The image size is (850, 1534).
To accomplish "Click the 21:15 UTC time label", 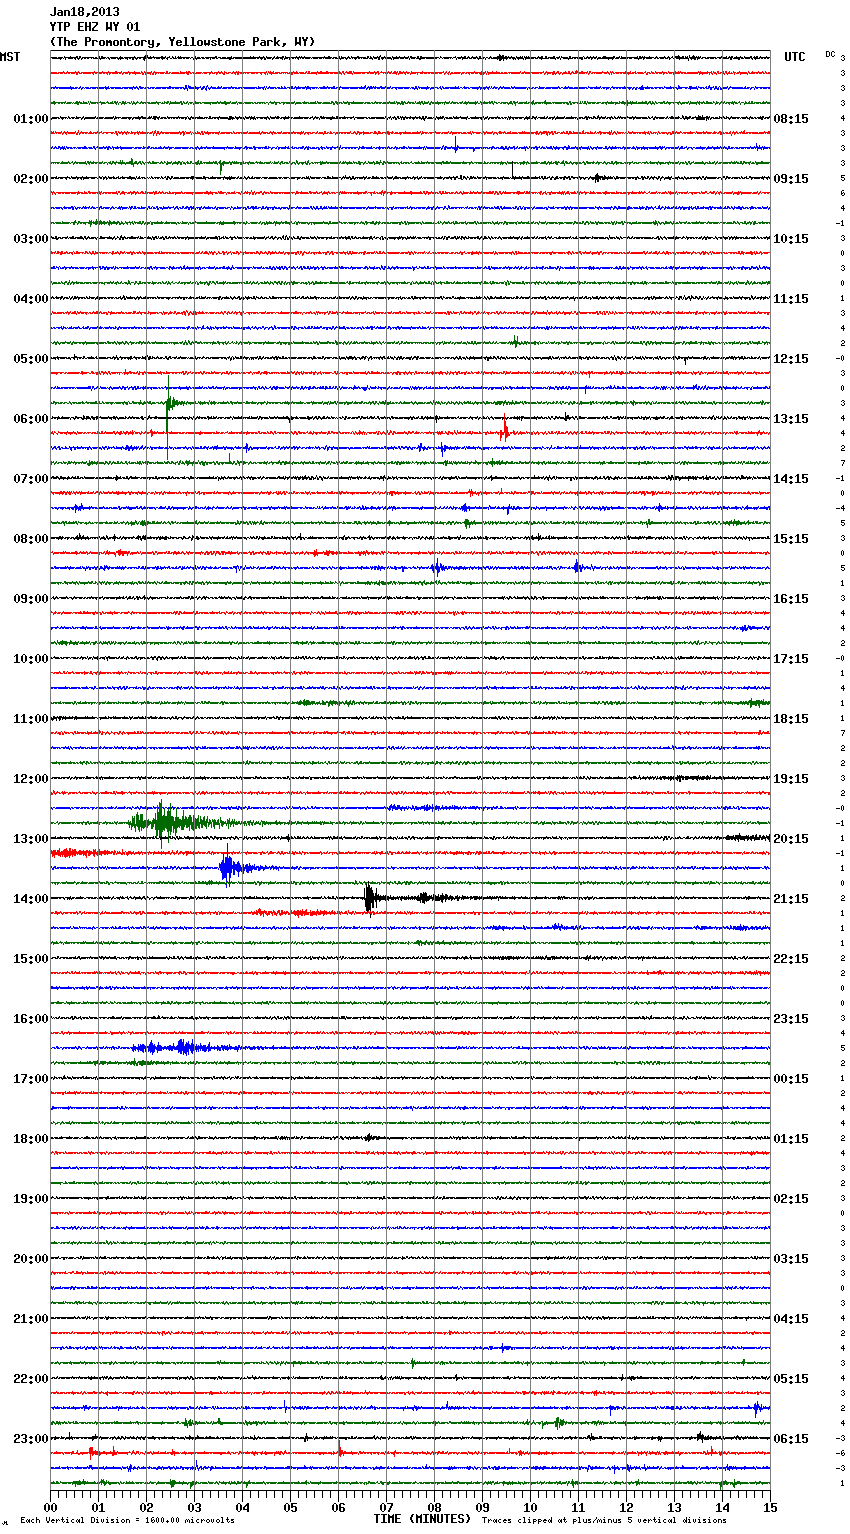I will [x=791, y=899].
